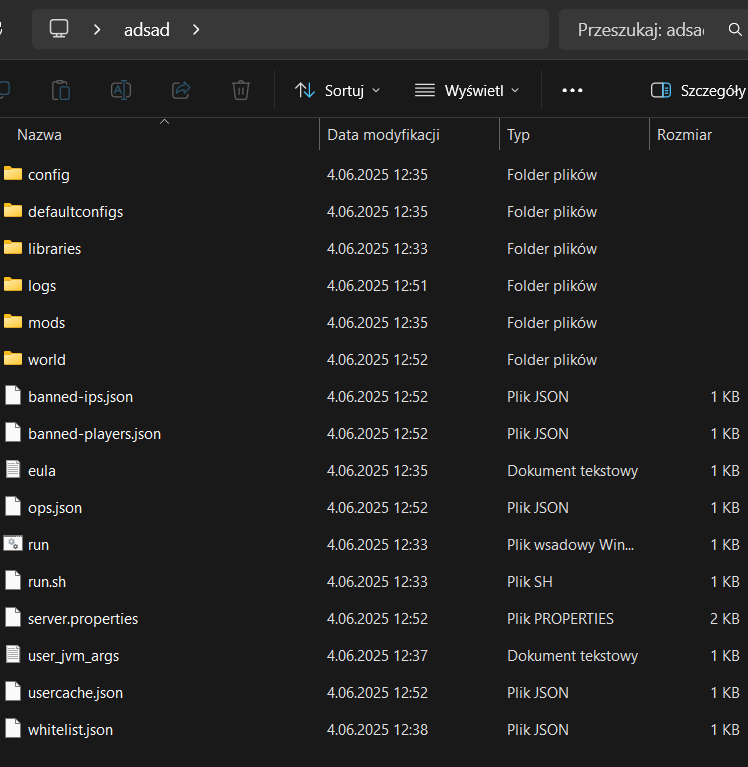The image size is (748, 767).
Task: Open the Wyświetl view dropdown
Action: pyautogui.click(x=467, y=90)
